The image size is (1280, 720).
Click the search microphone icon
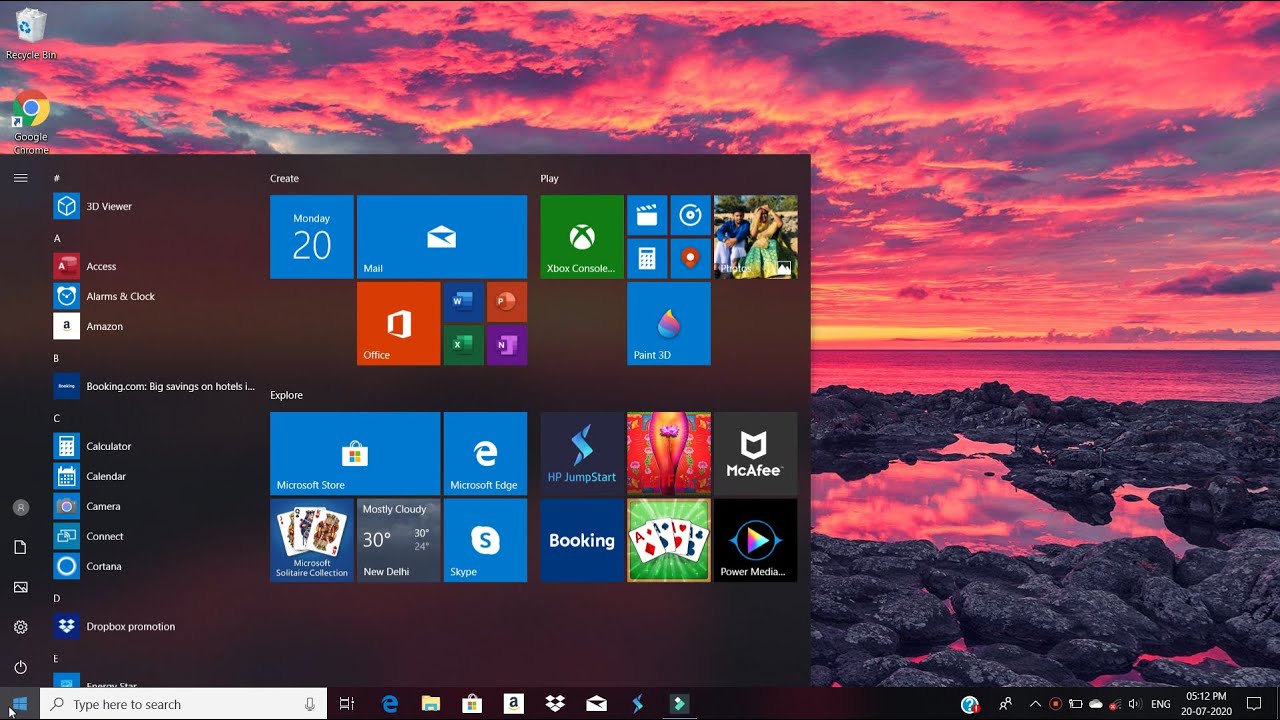310,704
